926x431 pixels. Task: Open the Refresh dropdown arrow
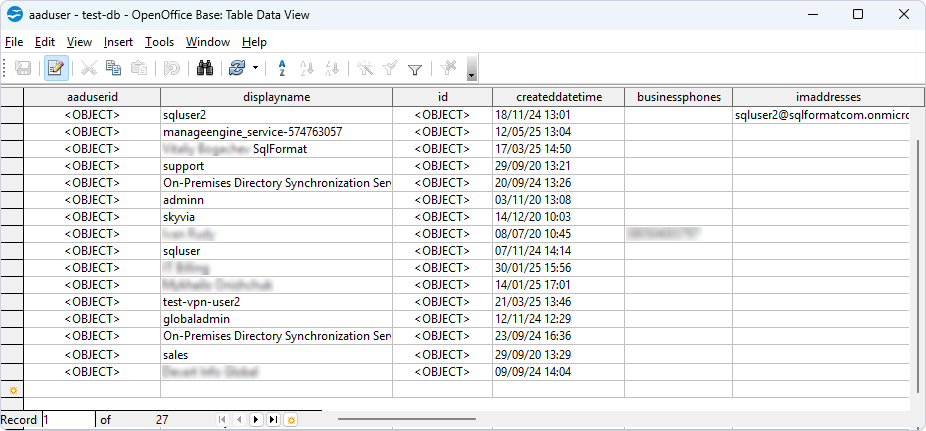[x=255, y=68]
